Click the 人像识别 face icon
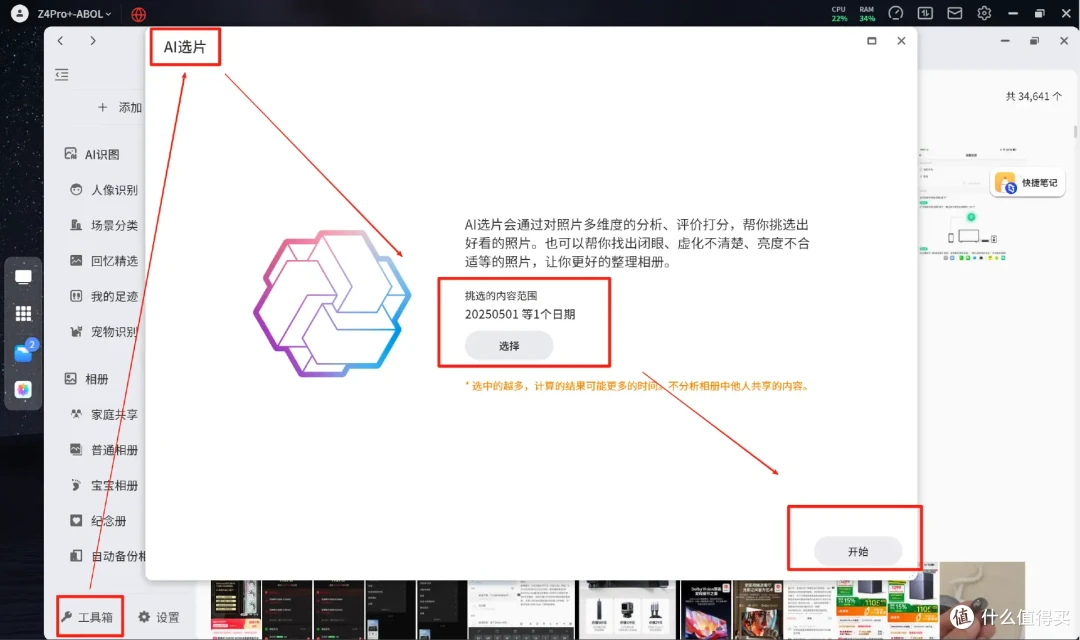 click(x=76, y=189)
